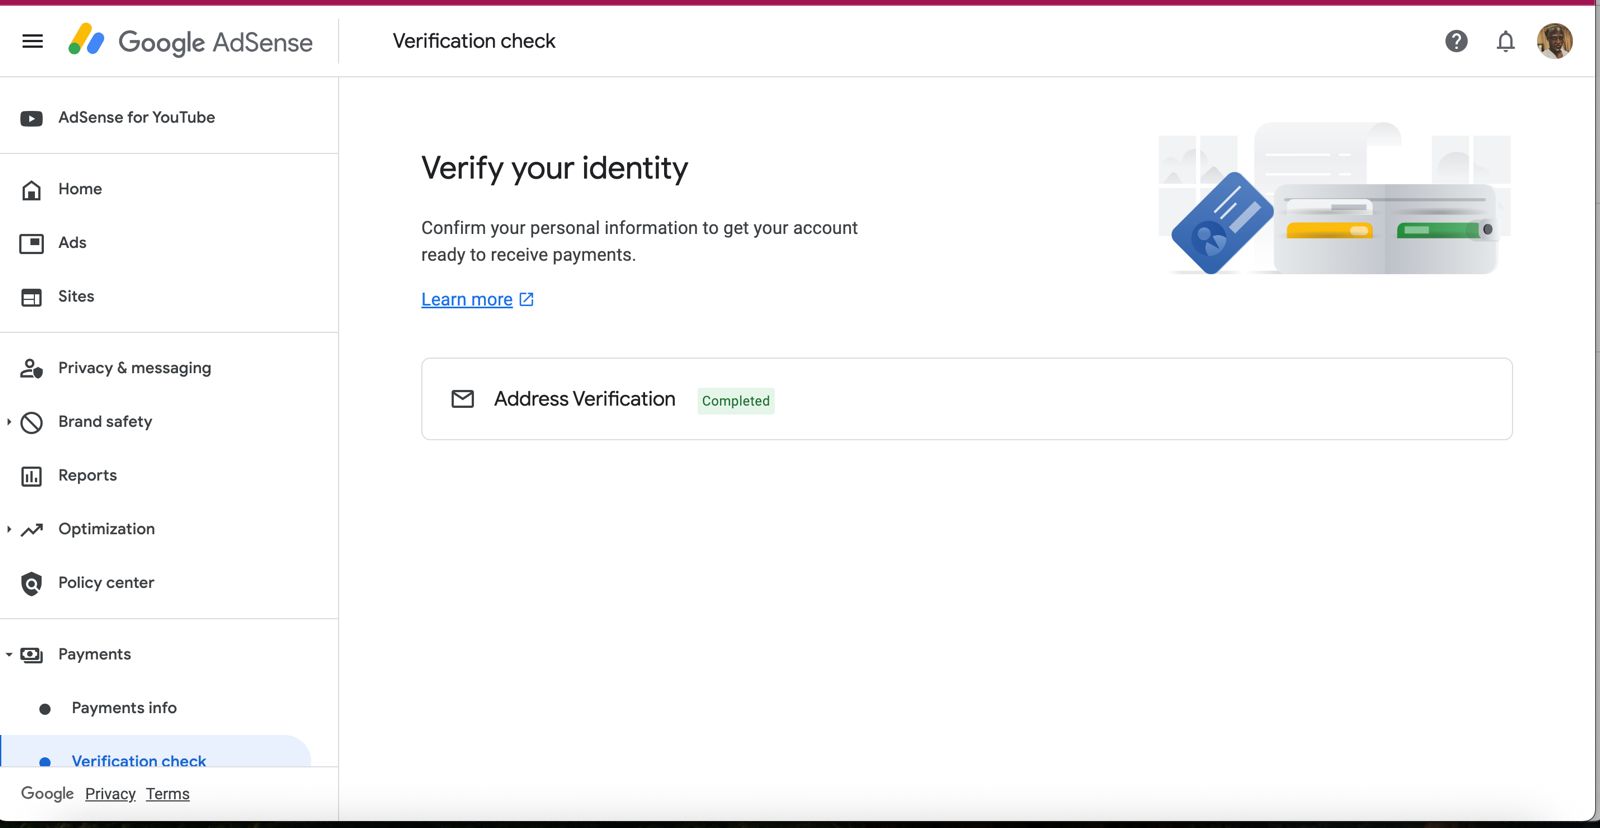The height and width of the screenshot is (828, 1600).
Task: Open the Sites menu item
Action: click(x=76, y=297)
